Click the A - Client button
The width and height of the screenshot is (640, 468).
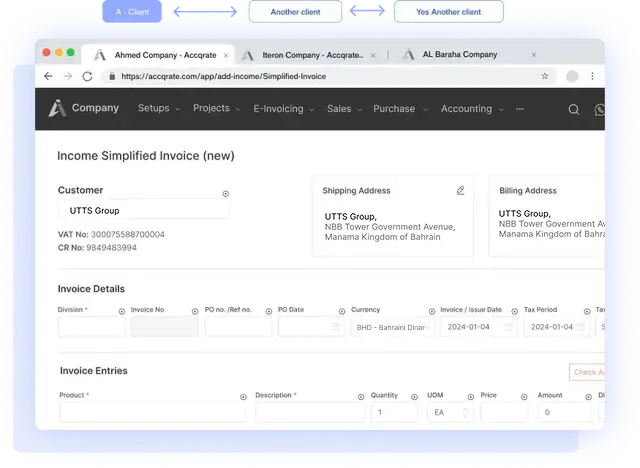pos(132,12)
